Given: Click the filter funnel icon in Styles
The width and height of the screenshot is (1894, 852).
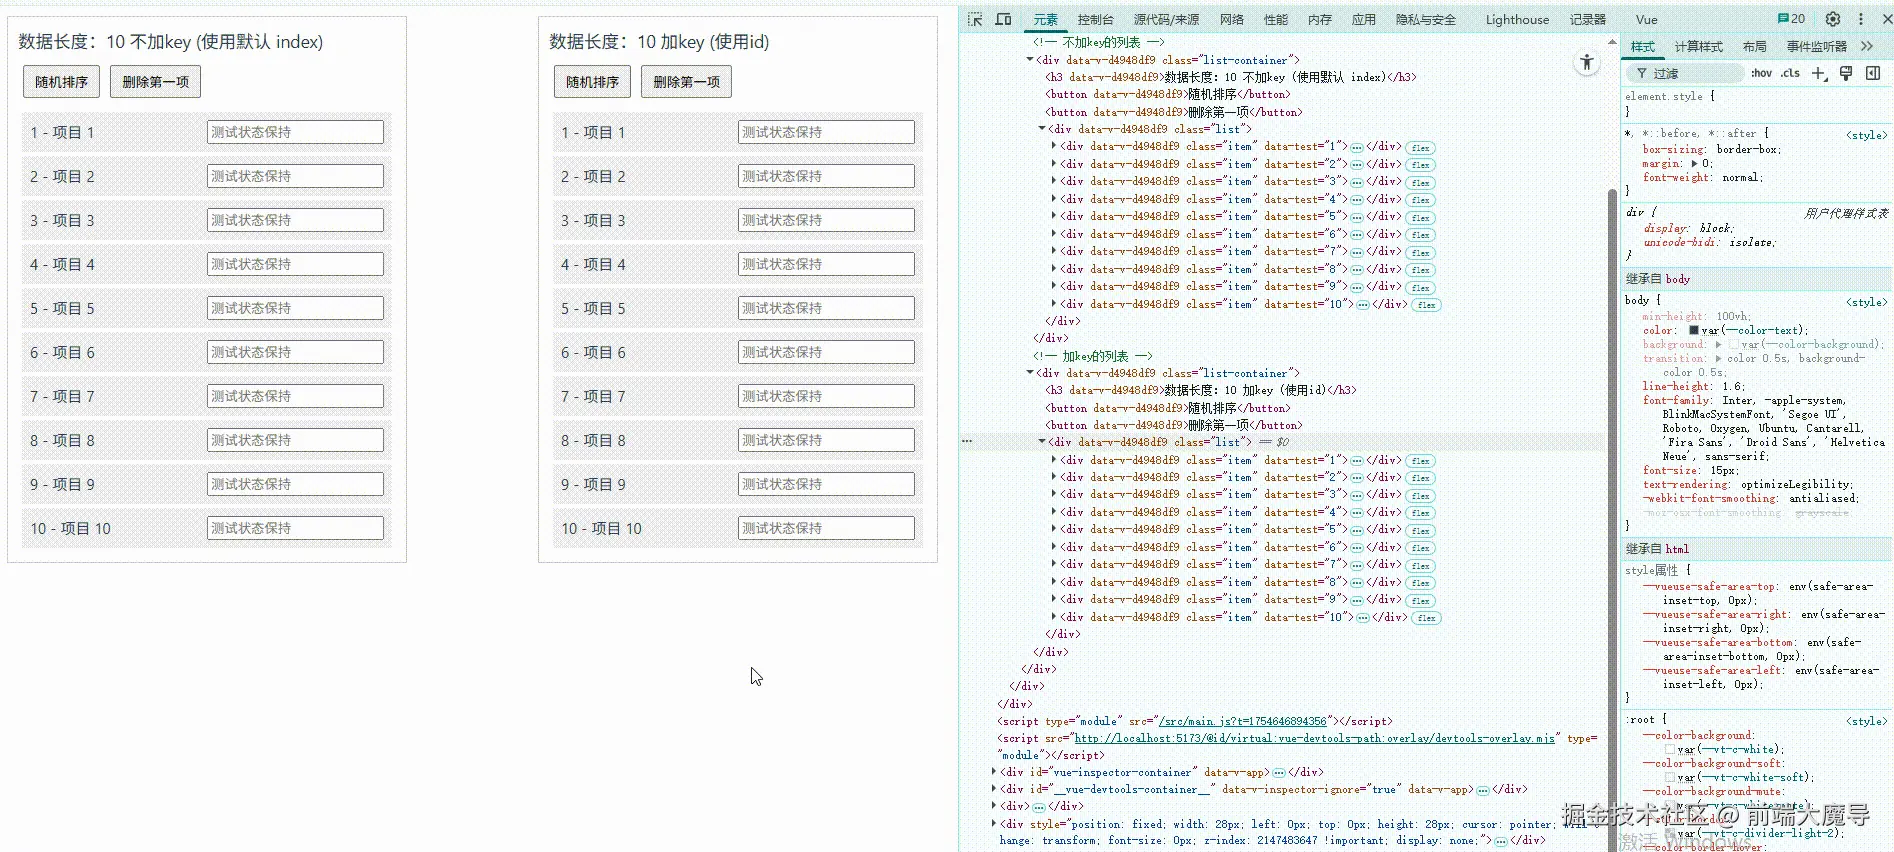Looking at the screenshot, I should pos(1641,73).
